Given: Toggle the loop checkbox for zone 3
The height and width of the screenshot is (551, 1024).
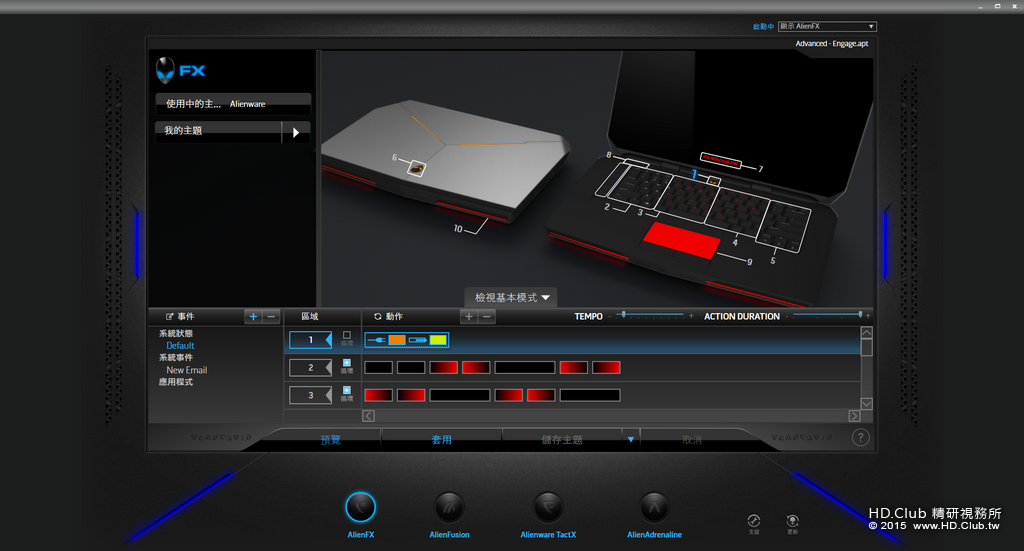Looking at the screenshot, I should [347, 390].
